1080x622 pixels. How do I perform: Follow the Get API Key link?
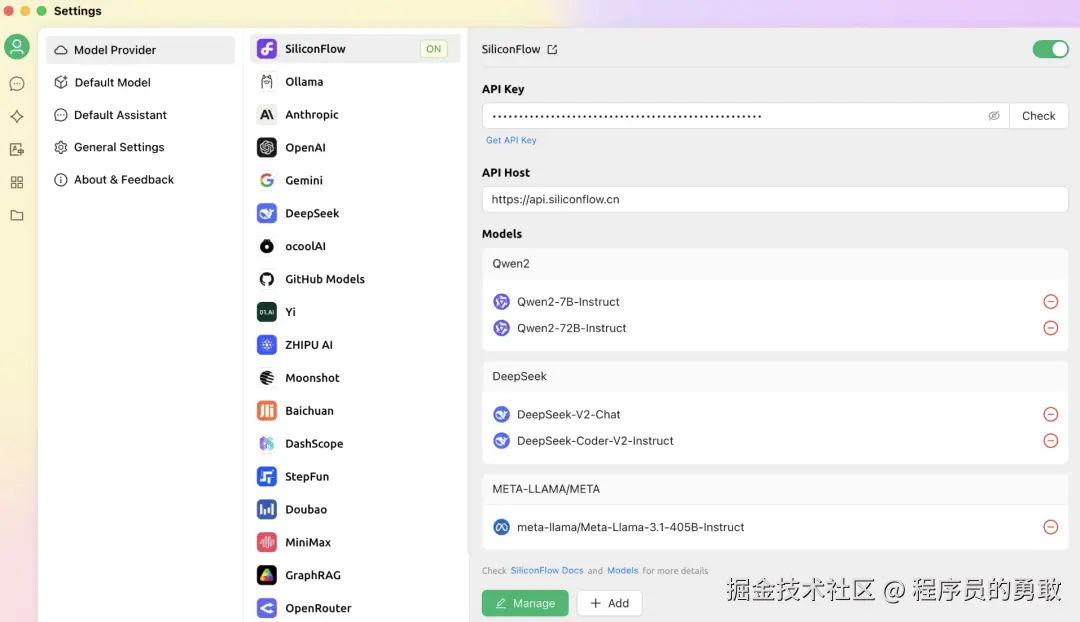coord(511,141)
